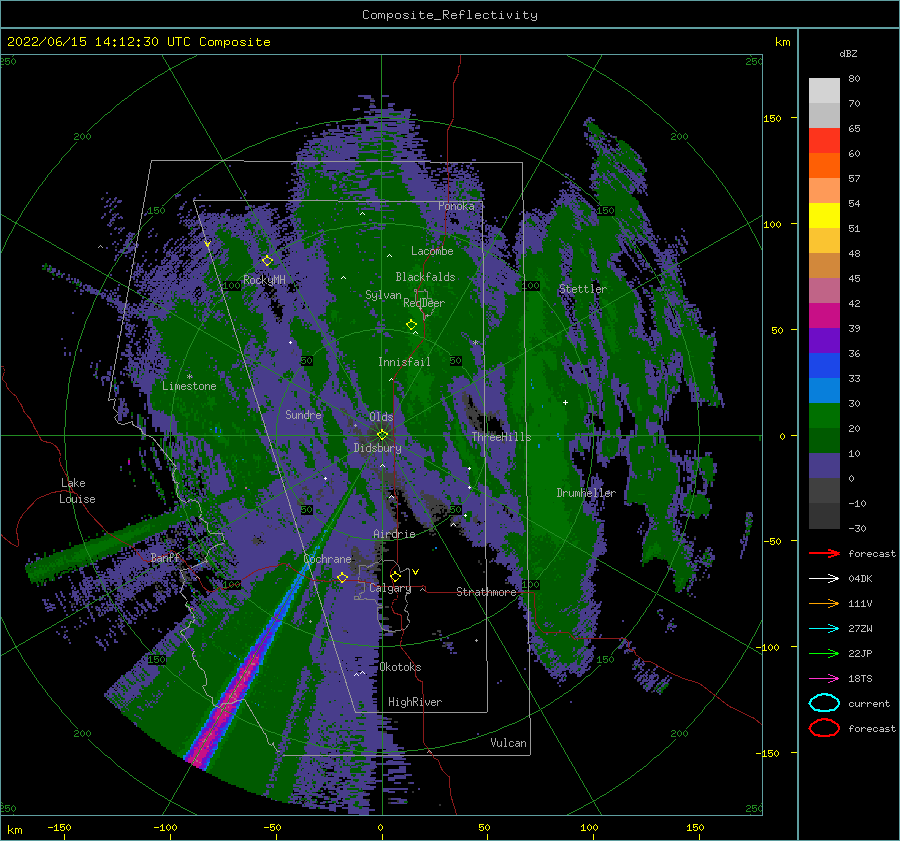Pick the slate-purple 0-10 dBZ swatch

[824, 466]
